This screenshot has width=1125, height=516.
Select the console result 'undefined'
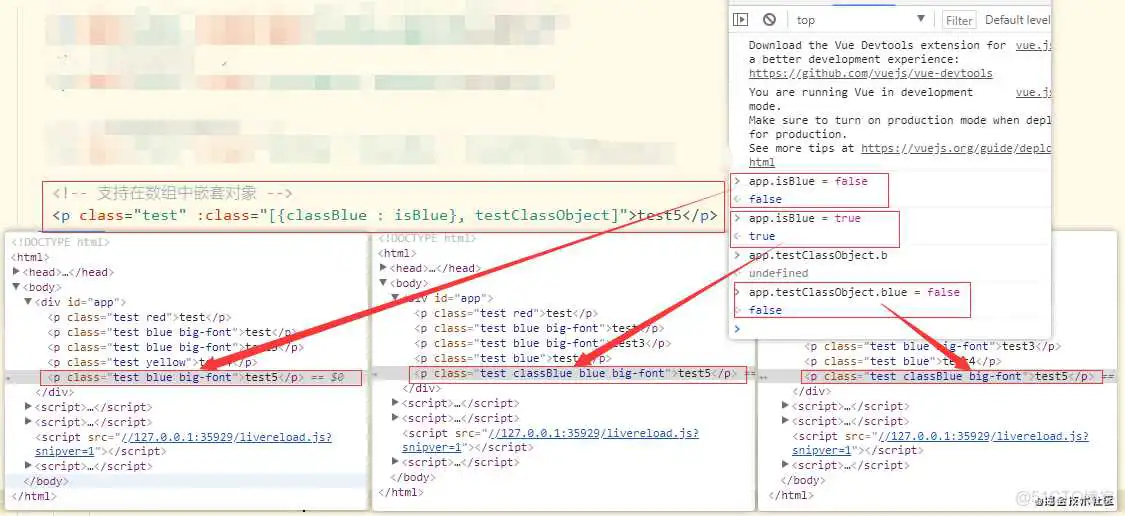click(778, 273)
